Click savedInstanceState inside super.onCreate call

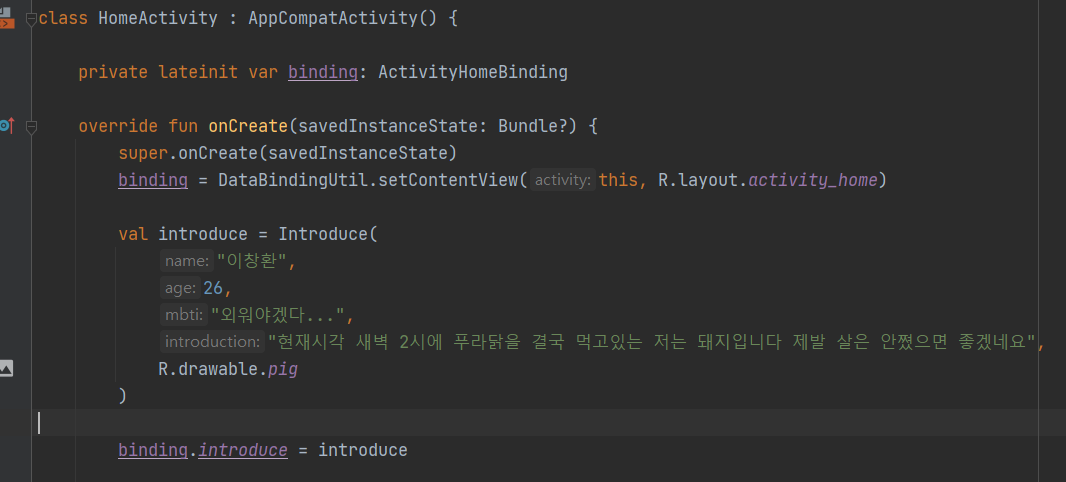coord(358,153)
